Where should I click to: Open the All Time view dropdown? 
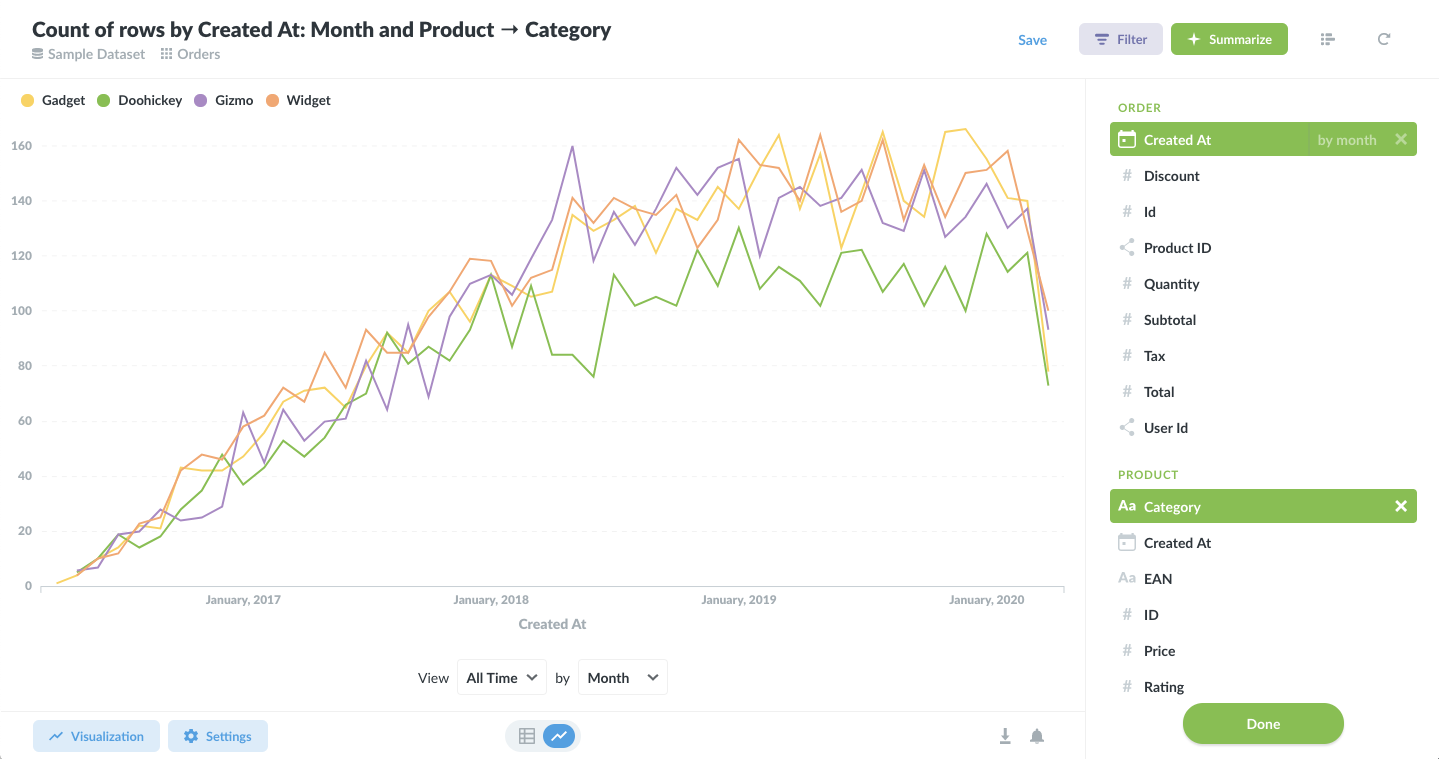(502, 678)
